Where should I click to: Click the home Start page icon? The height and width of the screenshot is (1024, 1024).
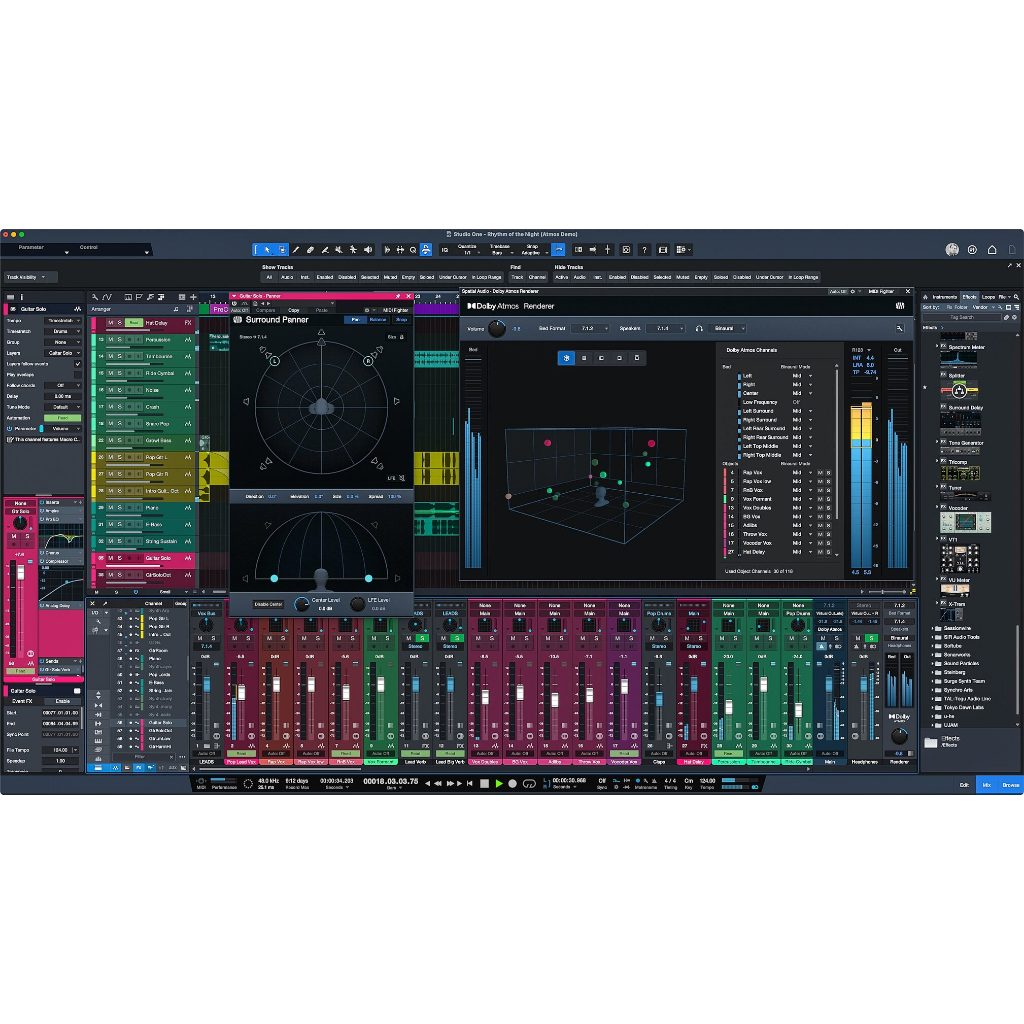(x=991, y=249)
